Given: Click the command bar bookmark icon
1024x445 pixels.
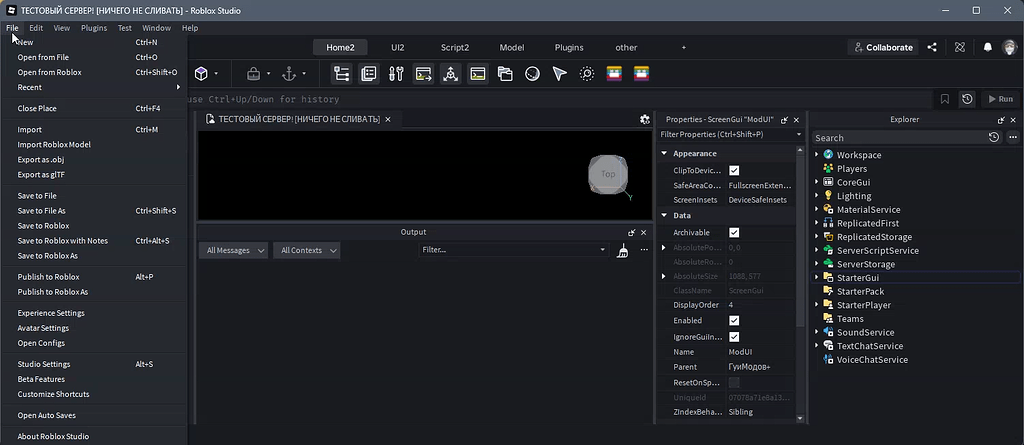Looking at the screenshot, I should pyautogui.click(x=944, y=99).
